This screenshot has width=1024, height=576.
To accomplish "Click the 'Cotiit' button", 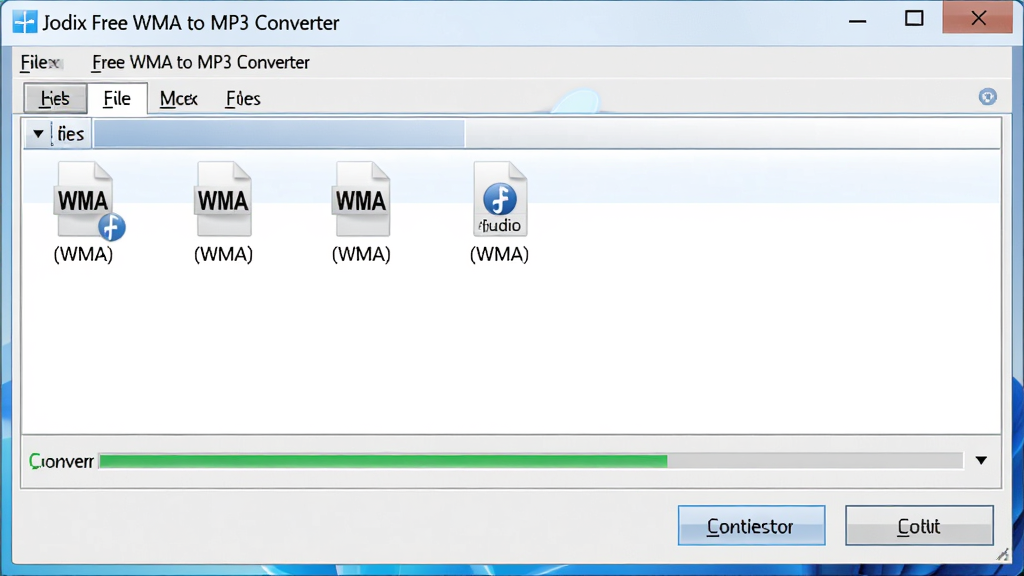I will click(x=919, y=526).
